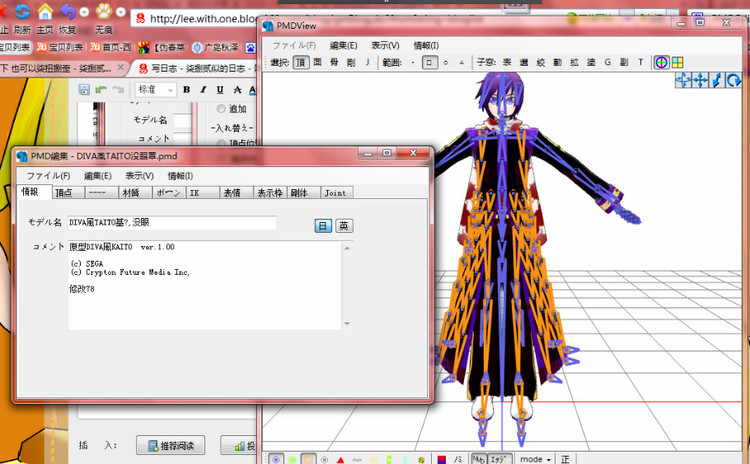Image resolution: width=750 pixels, height=464 pixels.
Task: Switch to the 材質 tab
Action: [x=131, y=193]
